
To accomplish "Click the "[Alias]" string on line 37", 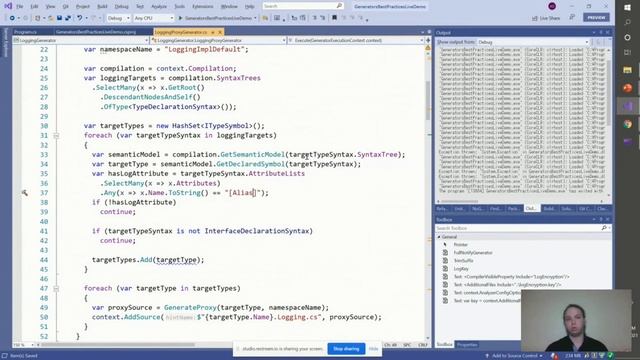I will [x=242, y=193].
